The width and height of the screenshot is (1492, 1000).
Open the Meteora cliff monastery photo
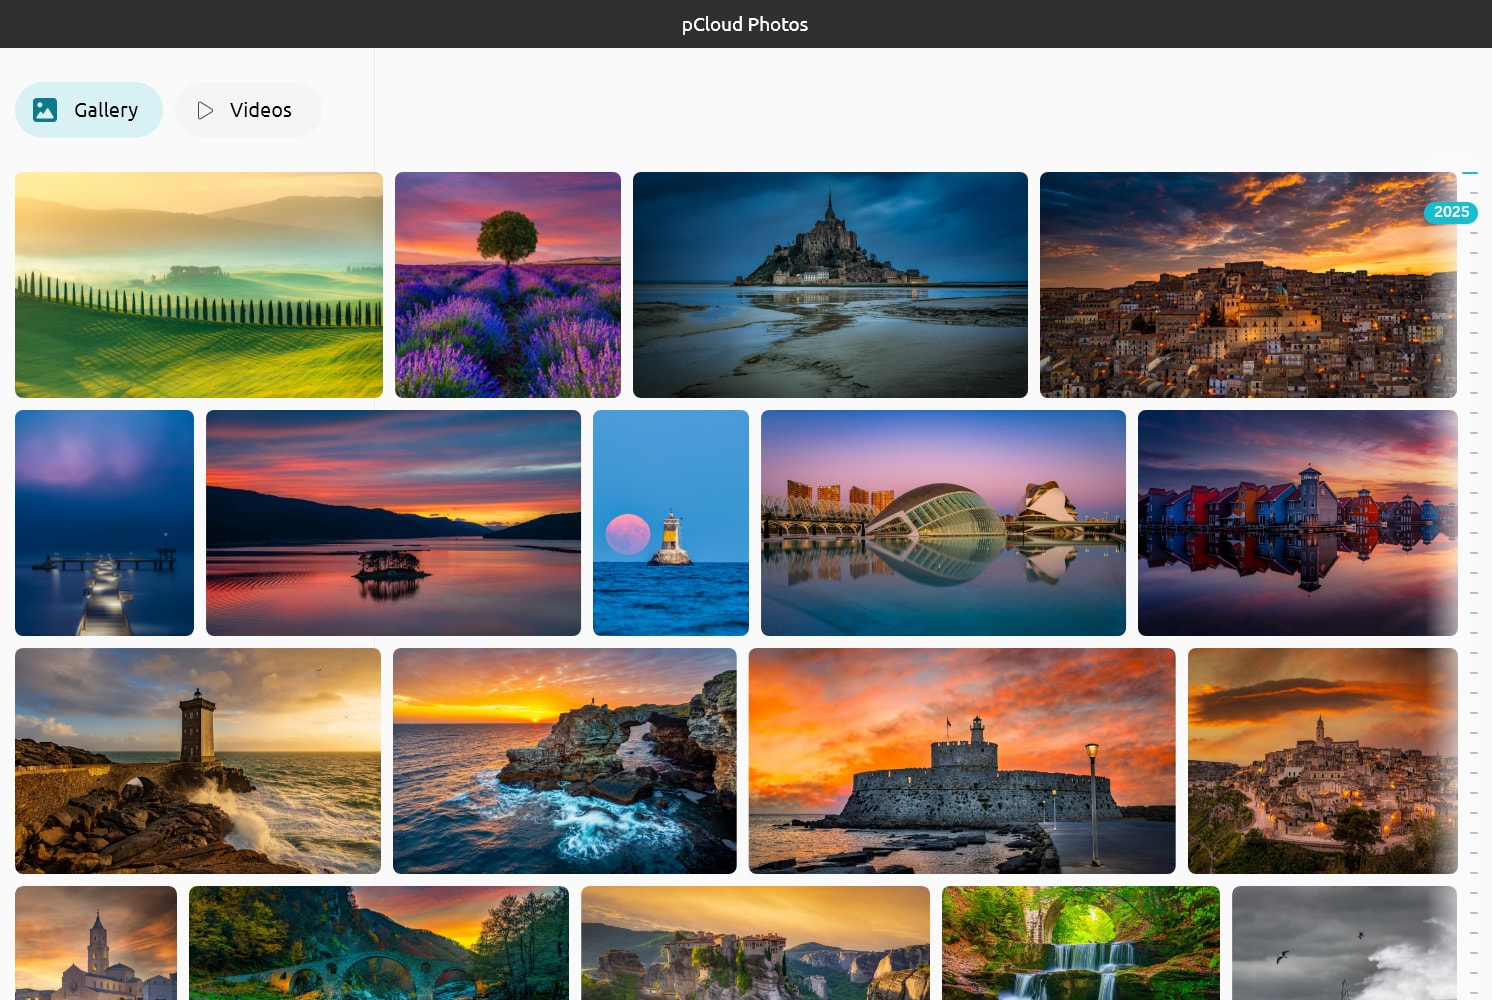755,943
